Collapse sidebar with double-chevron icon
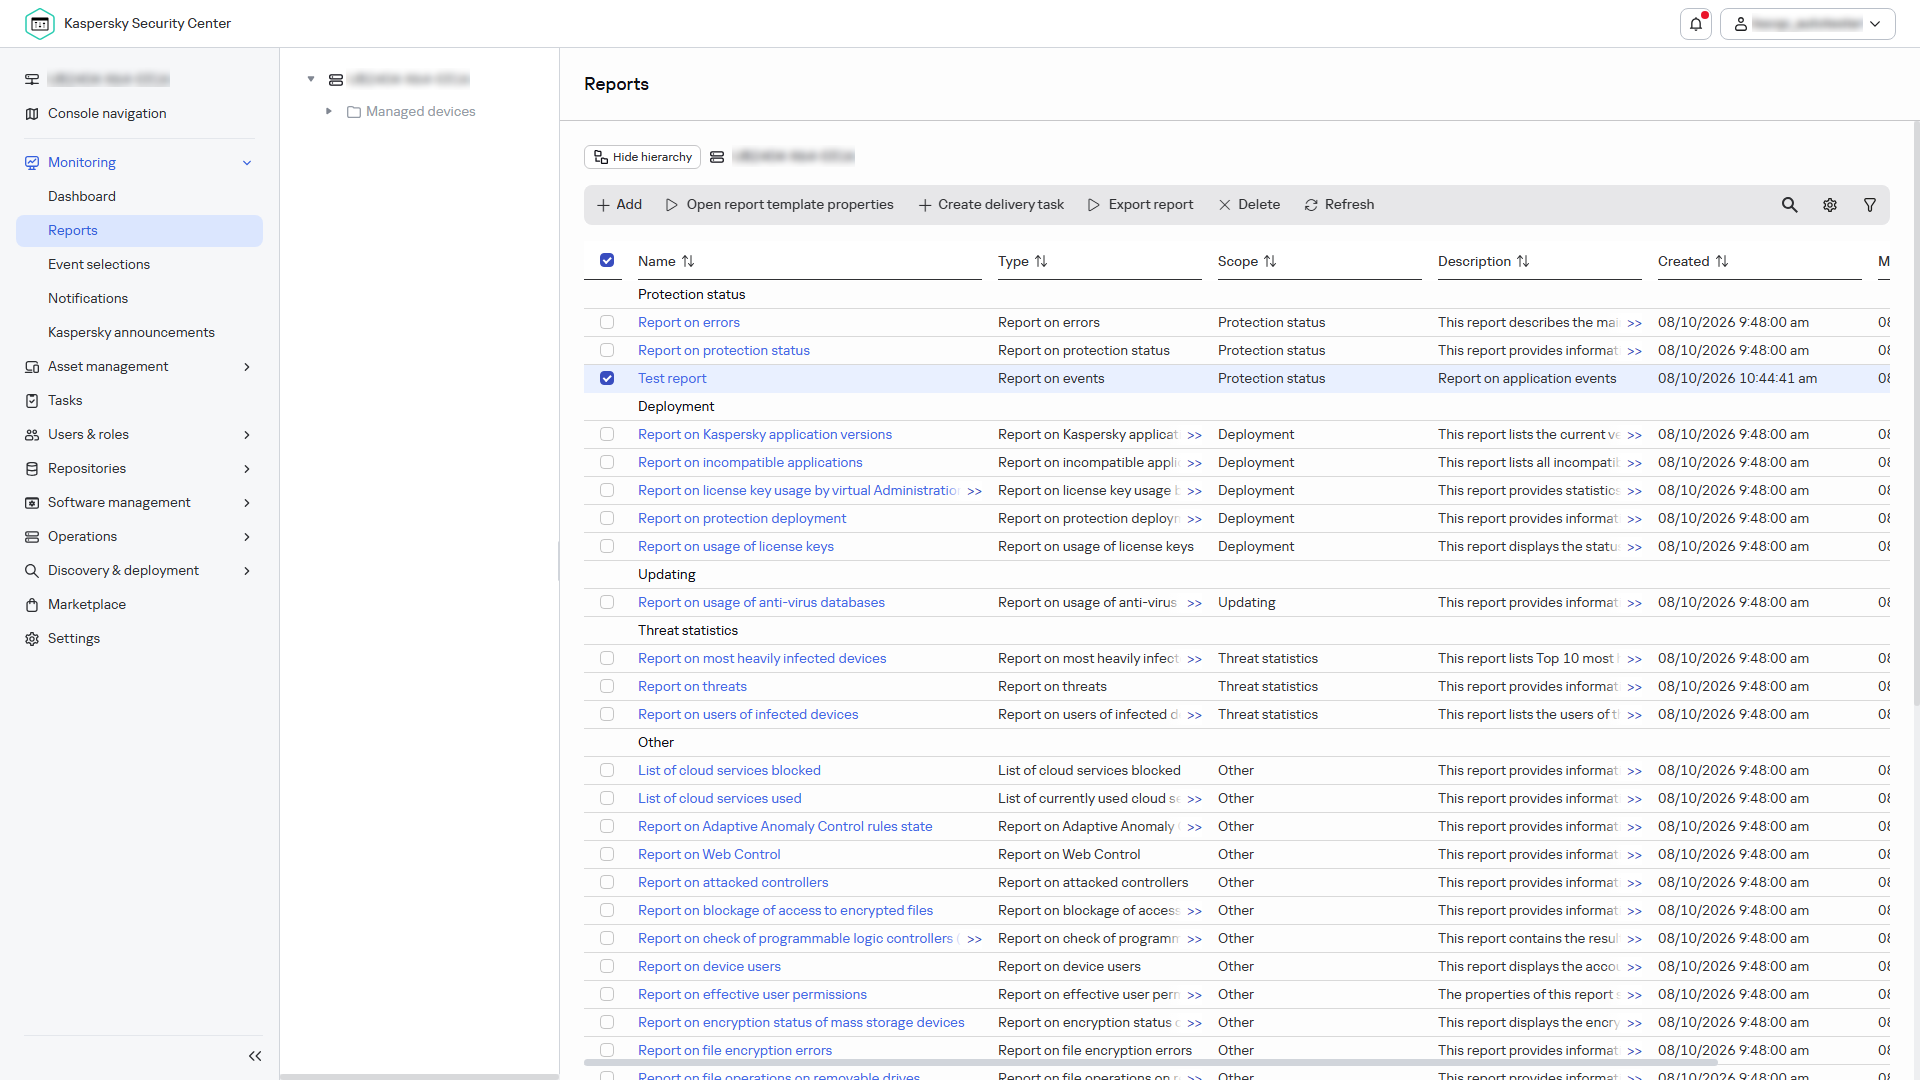This screenshot has width=1920, height=1080. (255, 1056)
